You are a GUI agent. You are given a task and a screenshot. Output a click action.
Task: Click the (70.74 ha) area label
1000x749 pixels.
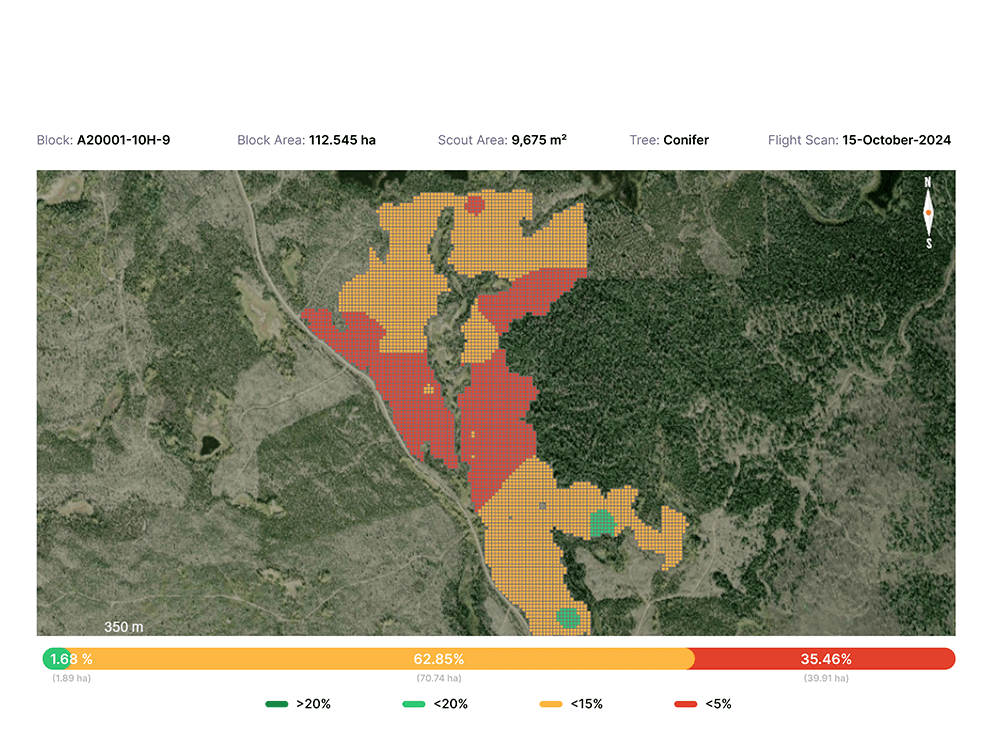438,679
